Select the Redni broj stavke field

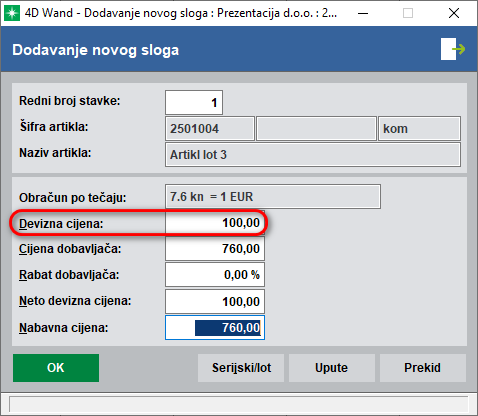pyautogui.click(x=194, y=102)
